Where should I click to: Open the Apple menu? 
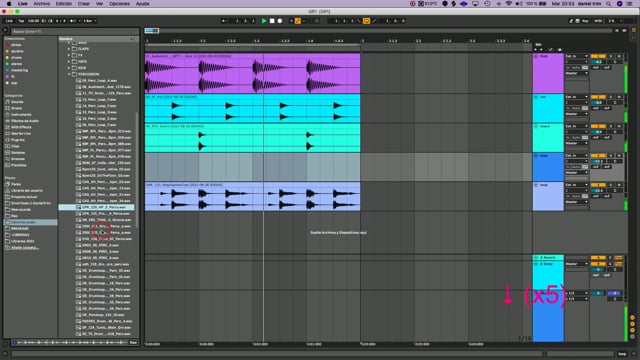pyautogui.click(x=9, y=4)
